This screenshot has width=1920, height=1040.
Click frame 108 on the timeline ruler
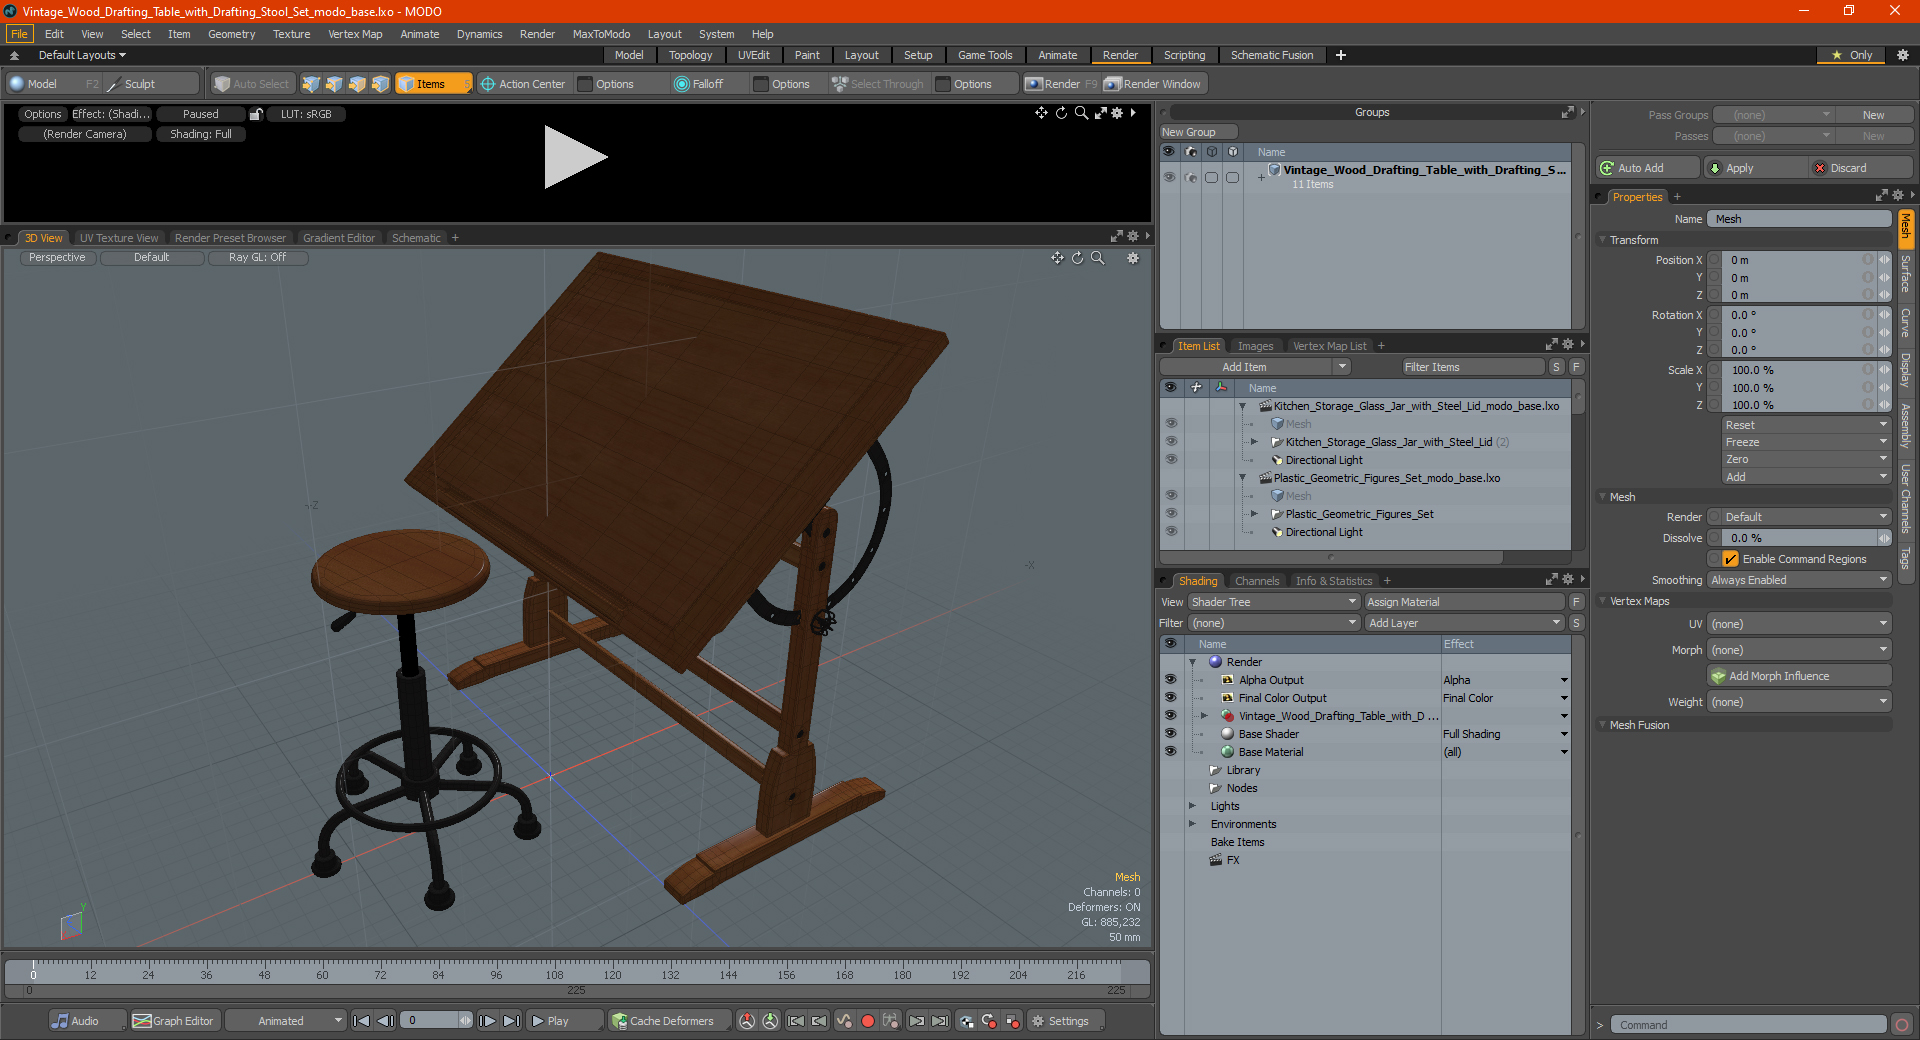(x=554, y=974)
